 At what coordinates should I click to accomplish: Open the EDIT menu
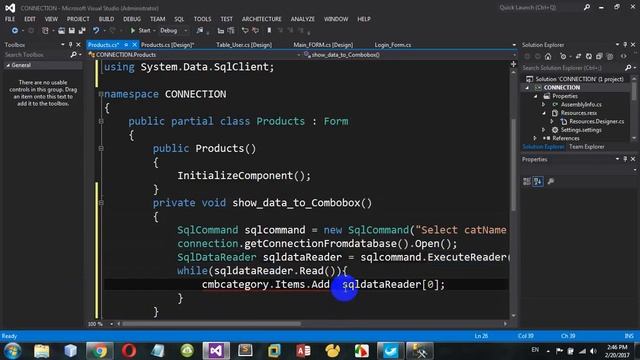point(30,19)
